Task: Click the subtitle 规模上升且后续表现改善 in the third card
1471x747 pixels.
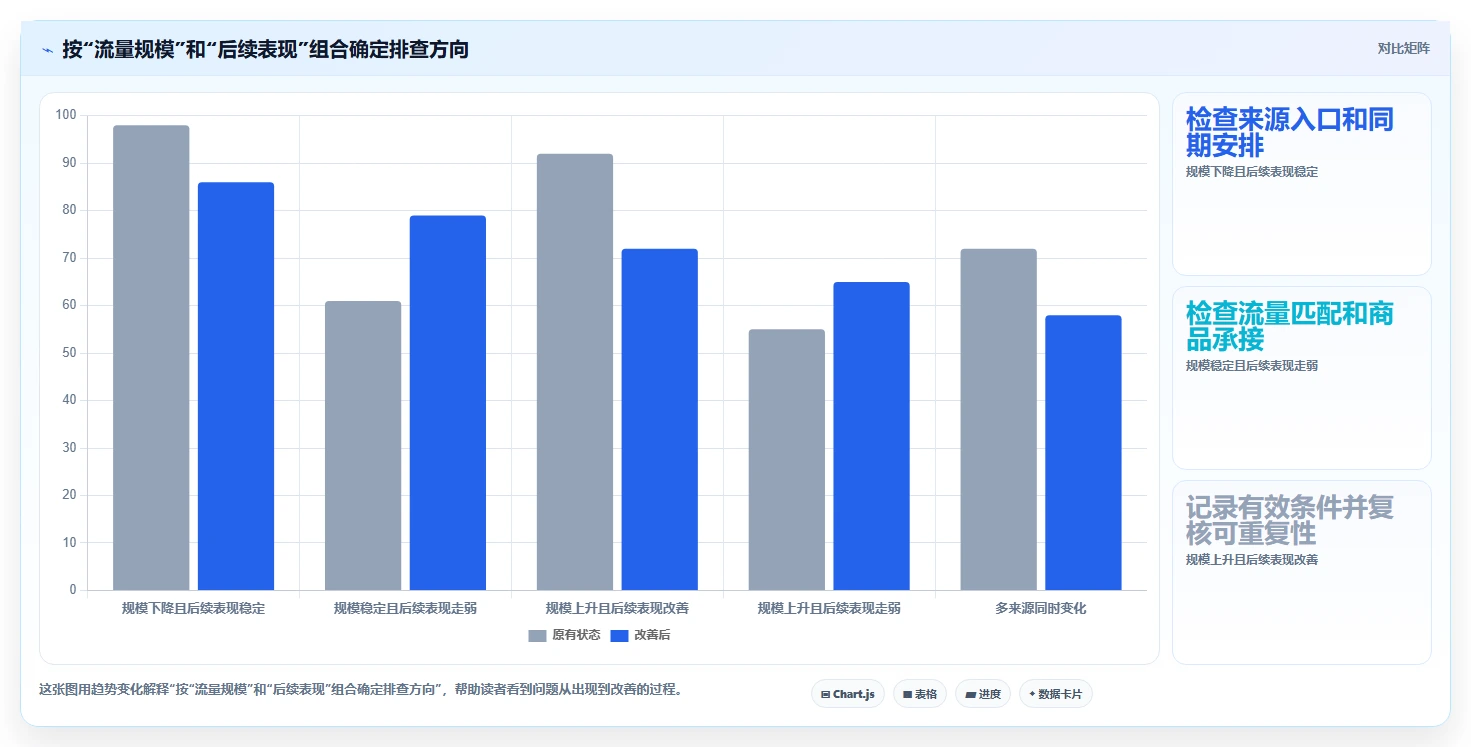Action: 1252,560
